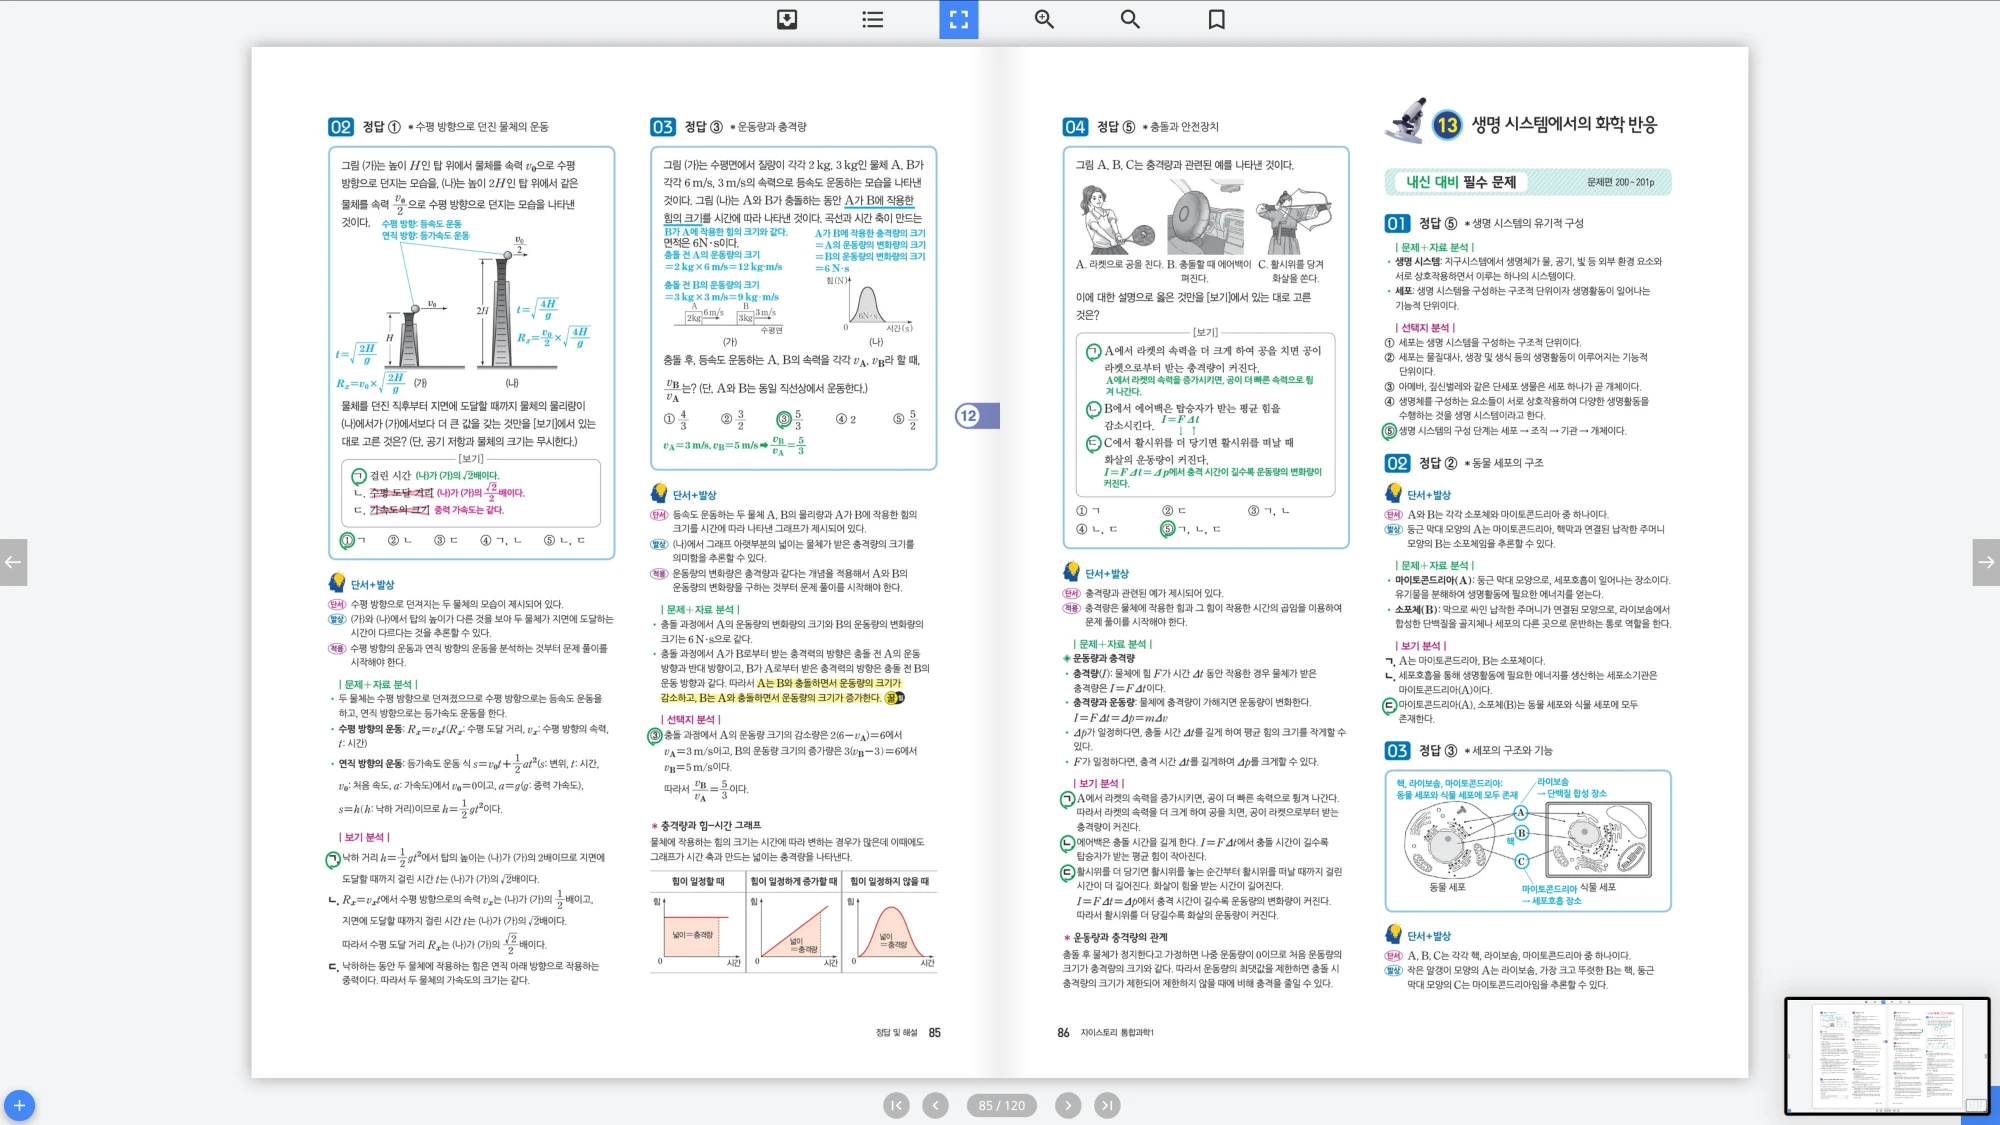Open the table of contents list

[x=872, y=19]
